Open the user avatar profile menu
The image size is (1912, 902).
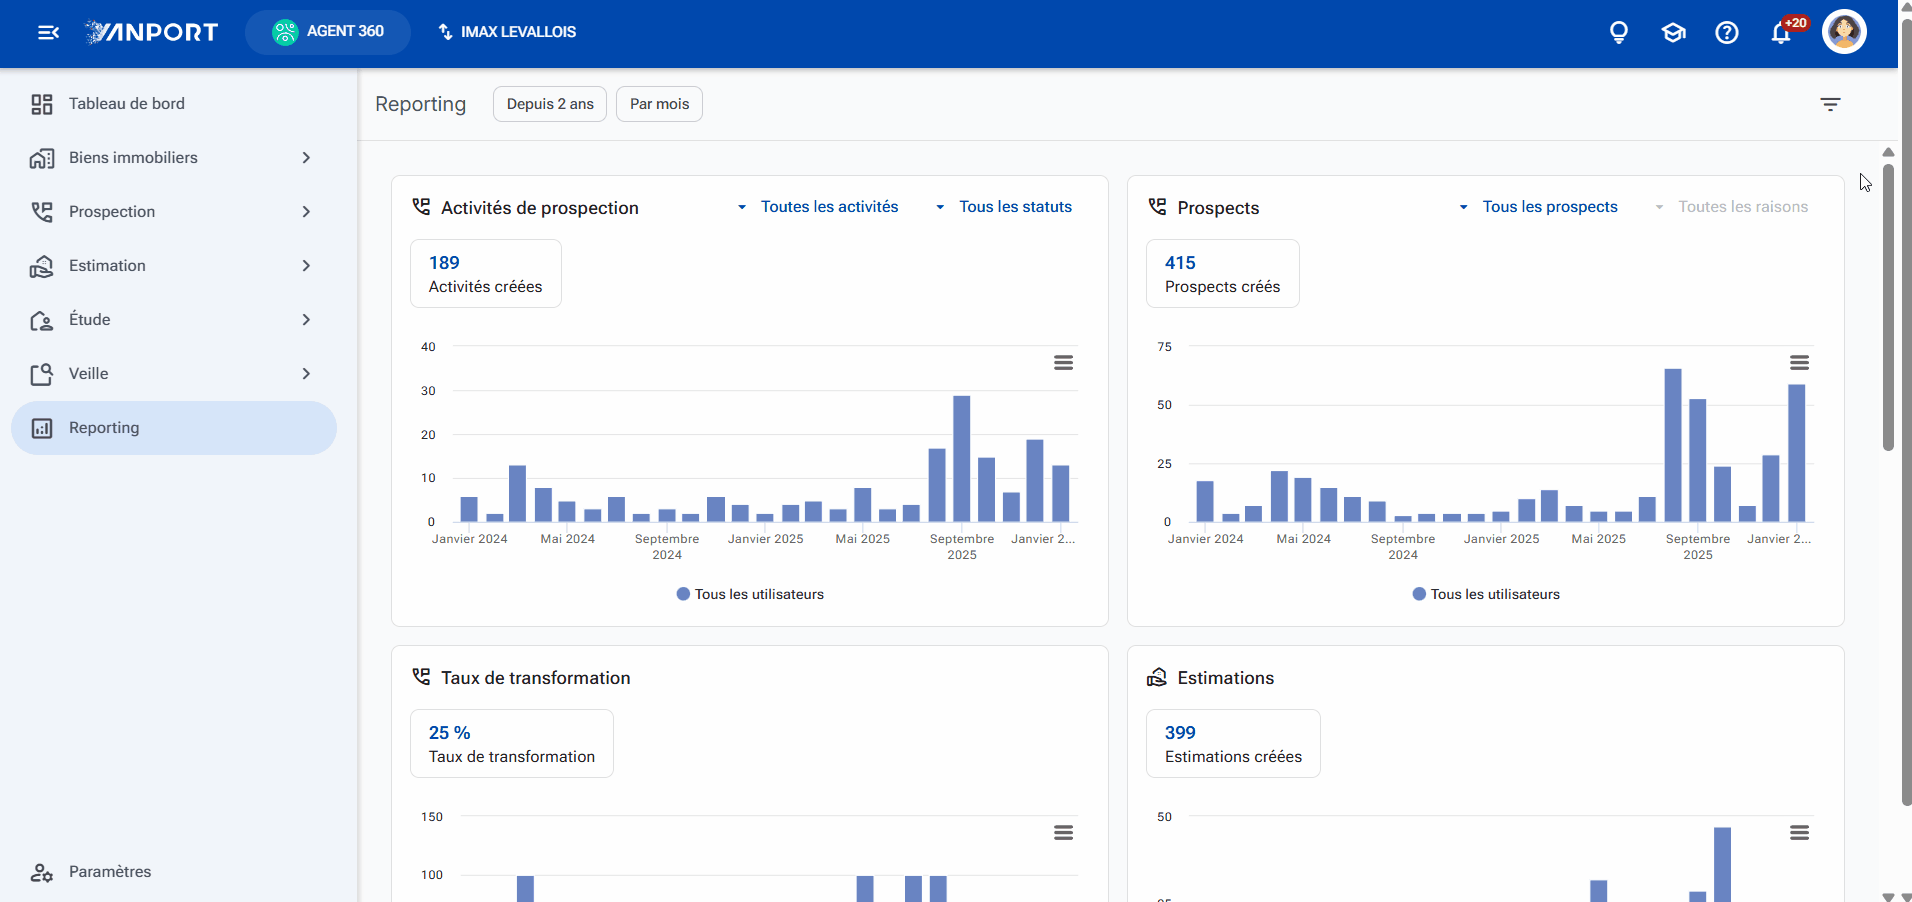click(x=1844, y=32)
